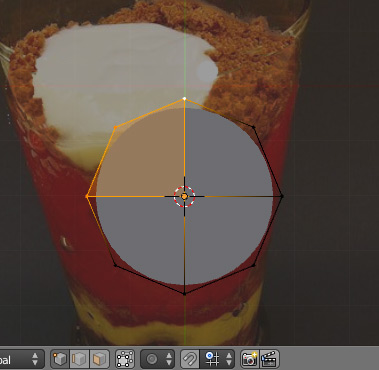Image resolution: width=379 pixels, height=370 pixels.
Task: Toggle the snap magnet icon
Action: pyautogui.click(x=190, y=359)
